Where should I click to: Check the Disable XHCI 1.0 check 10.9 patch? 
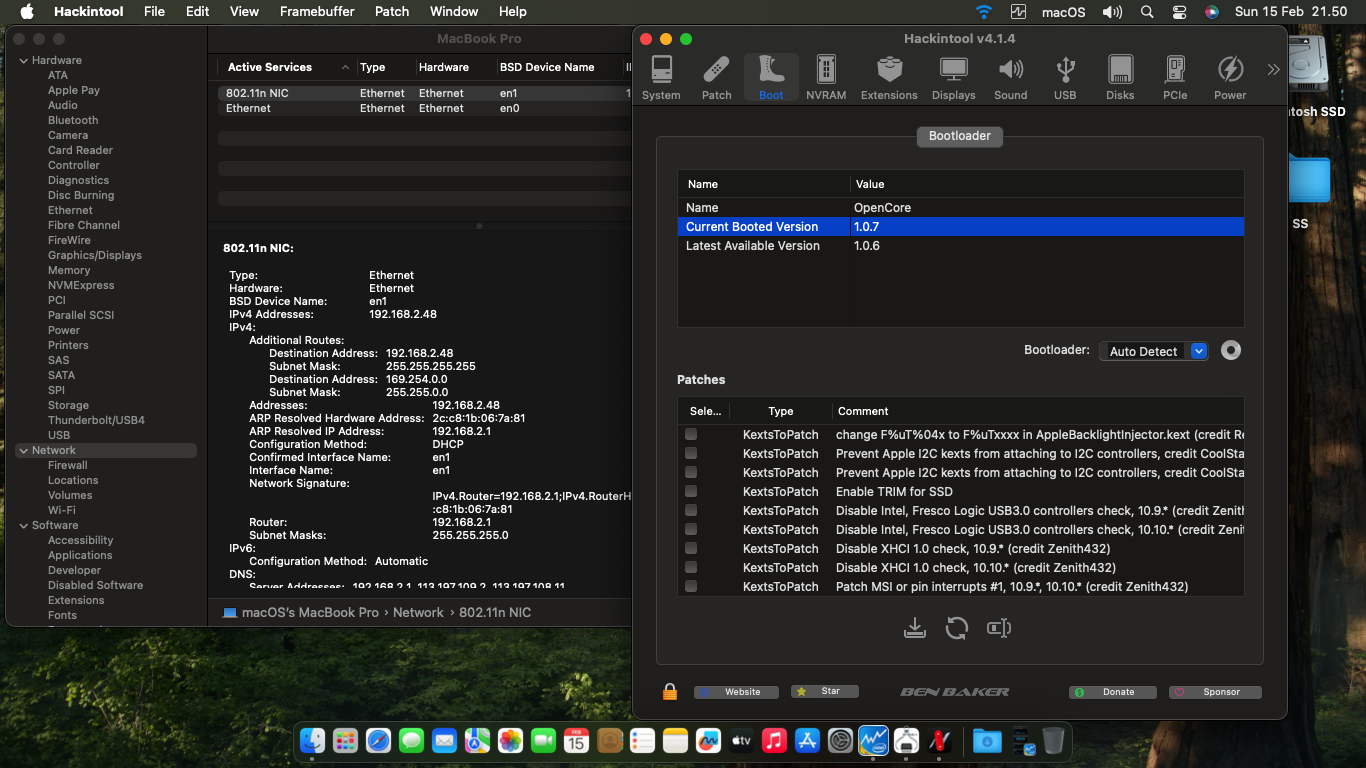691,548
